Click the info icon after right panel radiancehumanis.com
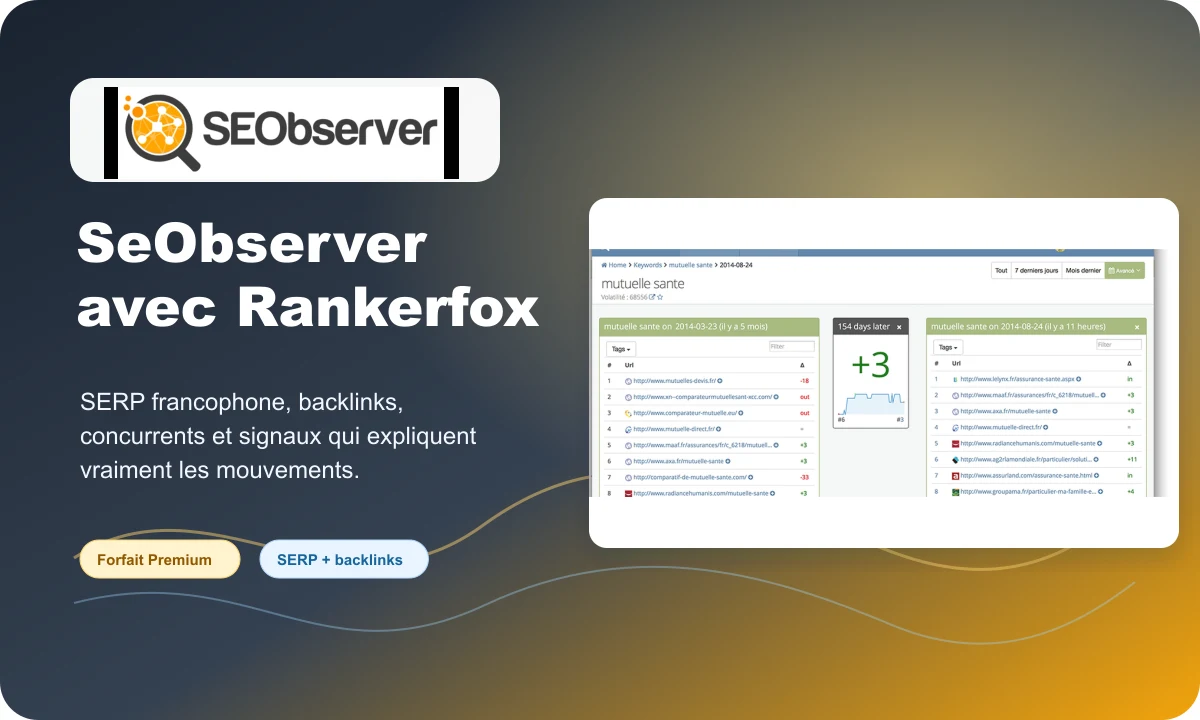Screen dimensions: 1200x720 pos(1100,443)
